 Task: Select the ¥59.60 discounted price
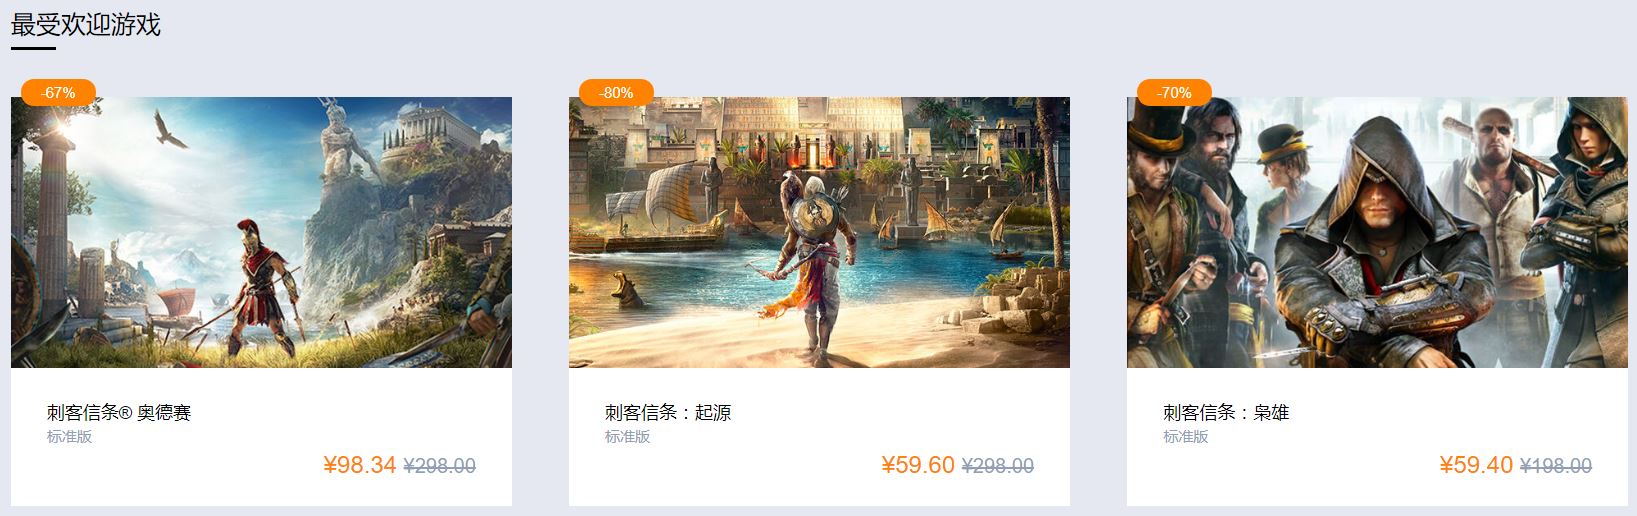pyautogui.click(x=918, y=465)
